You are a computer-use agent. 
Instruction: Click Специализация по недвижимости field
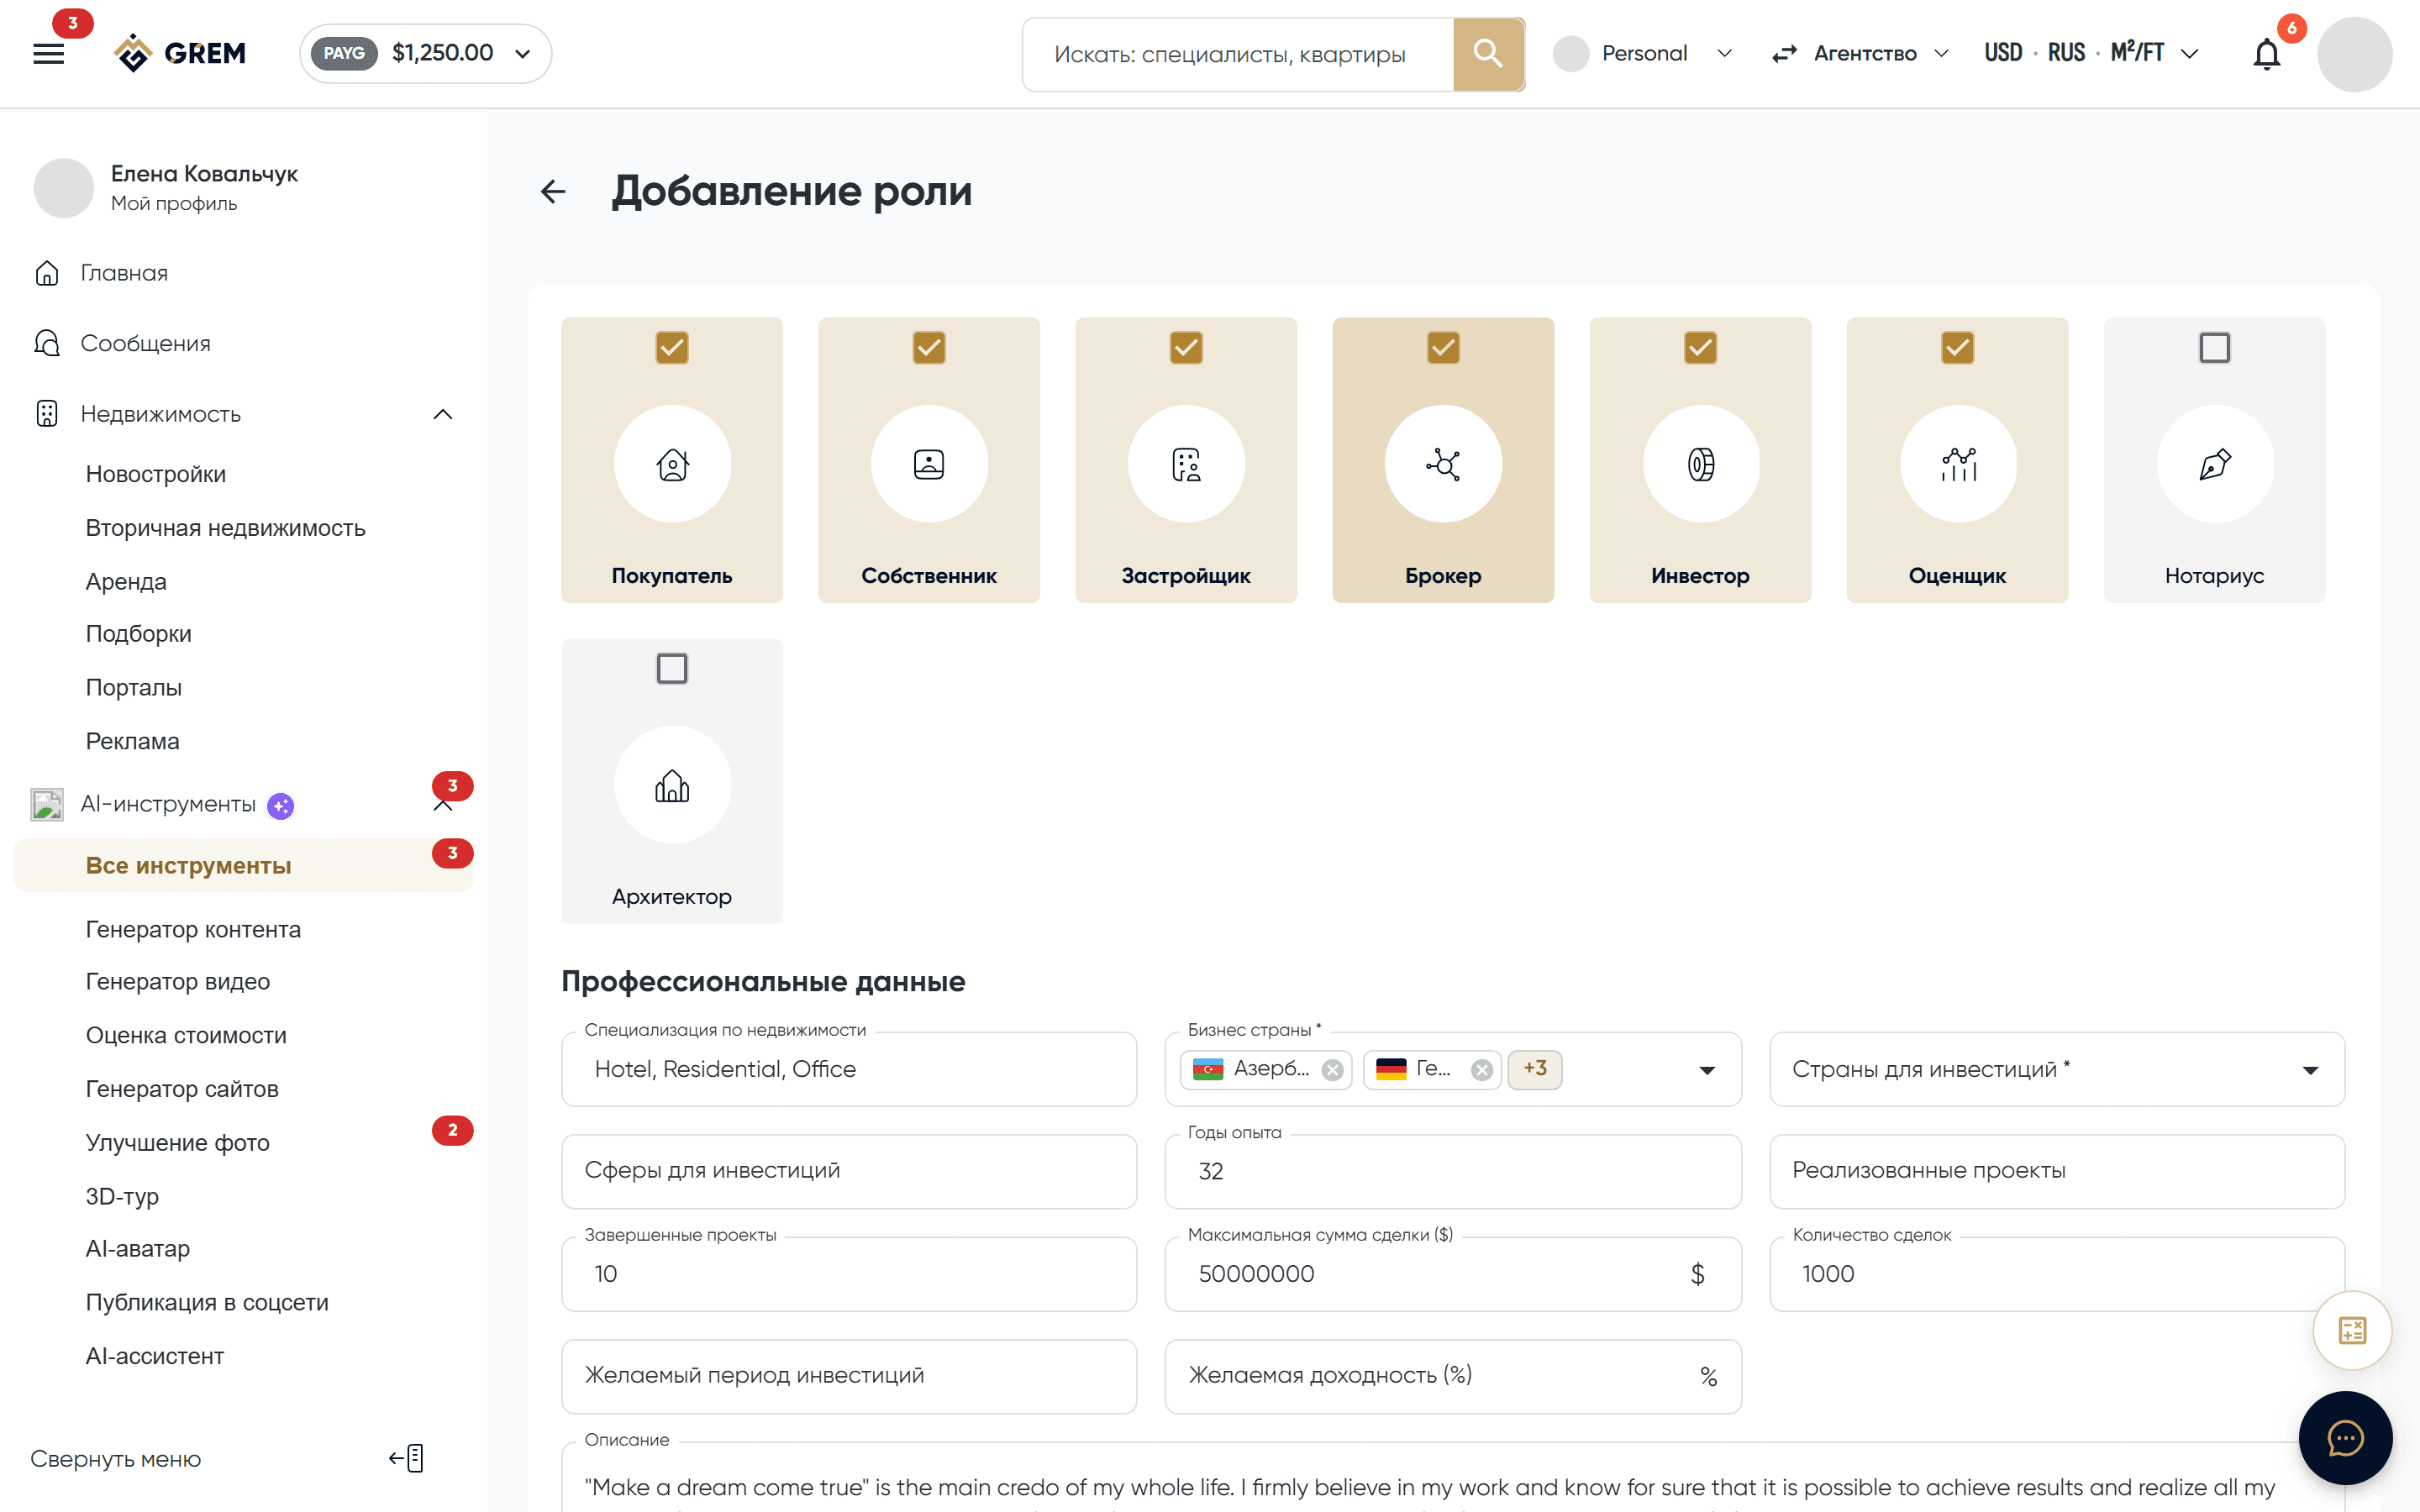pos(849,1070)
